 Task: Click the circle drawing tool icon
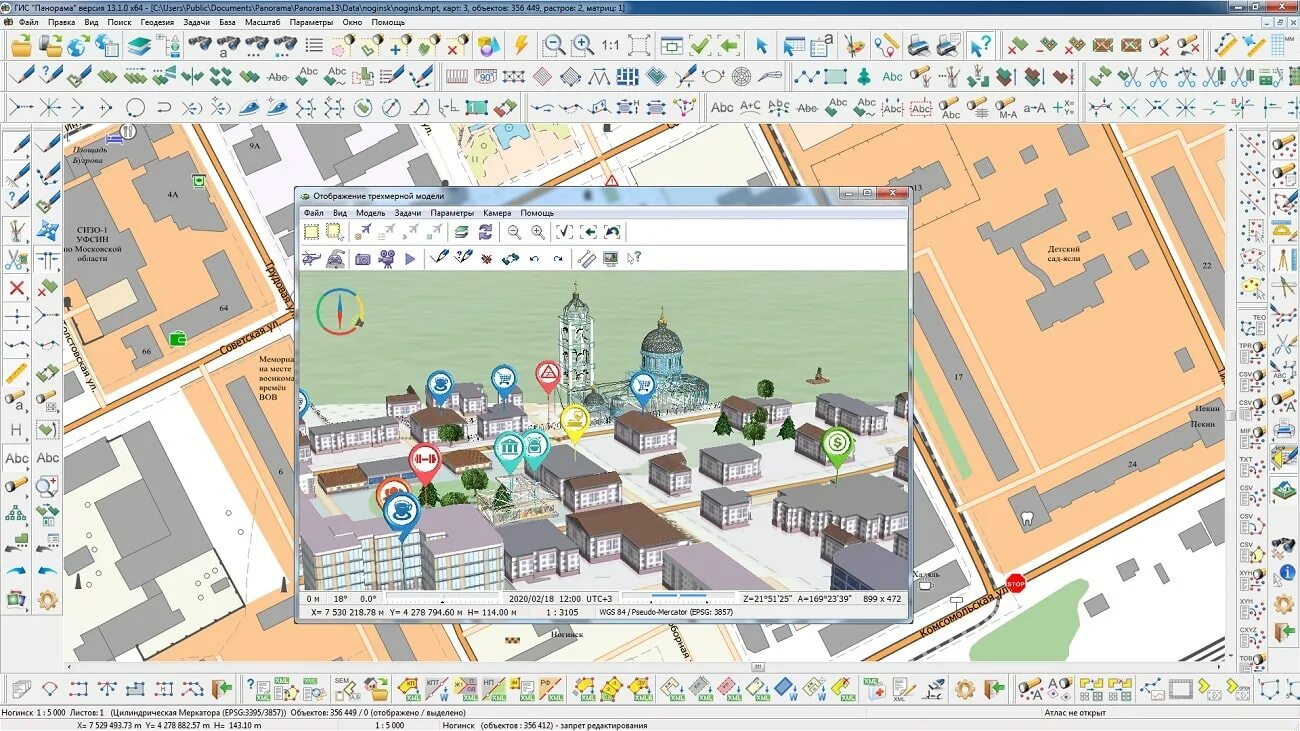[x=135, y=107]
